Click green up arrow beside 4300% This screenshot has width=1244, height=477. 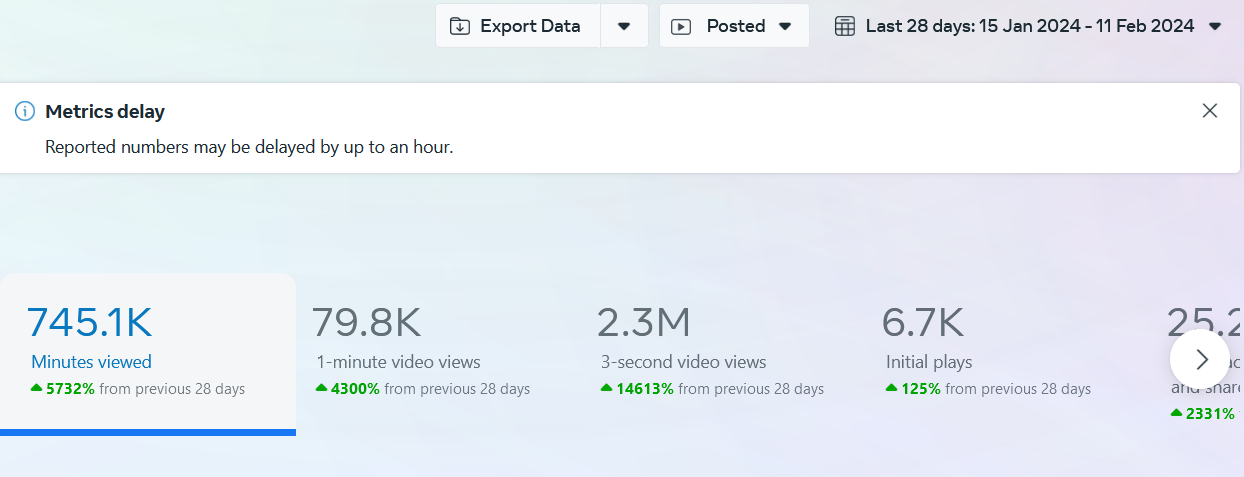(x=322, y=388)
